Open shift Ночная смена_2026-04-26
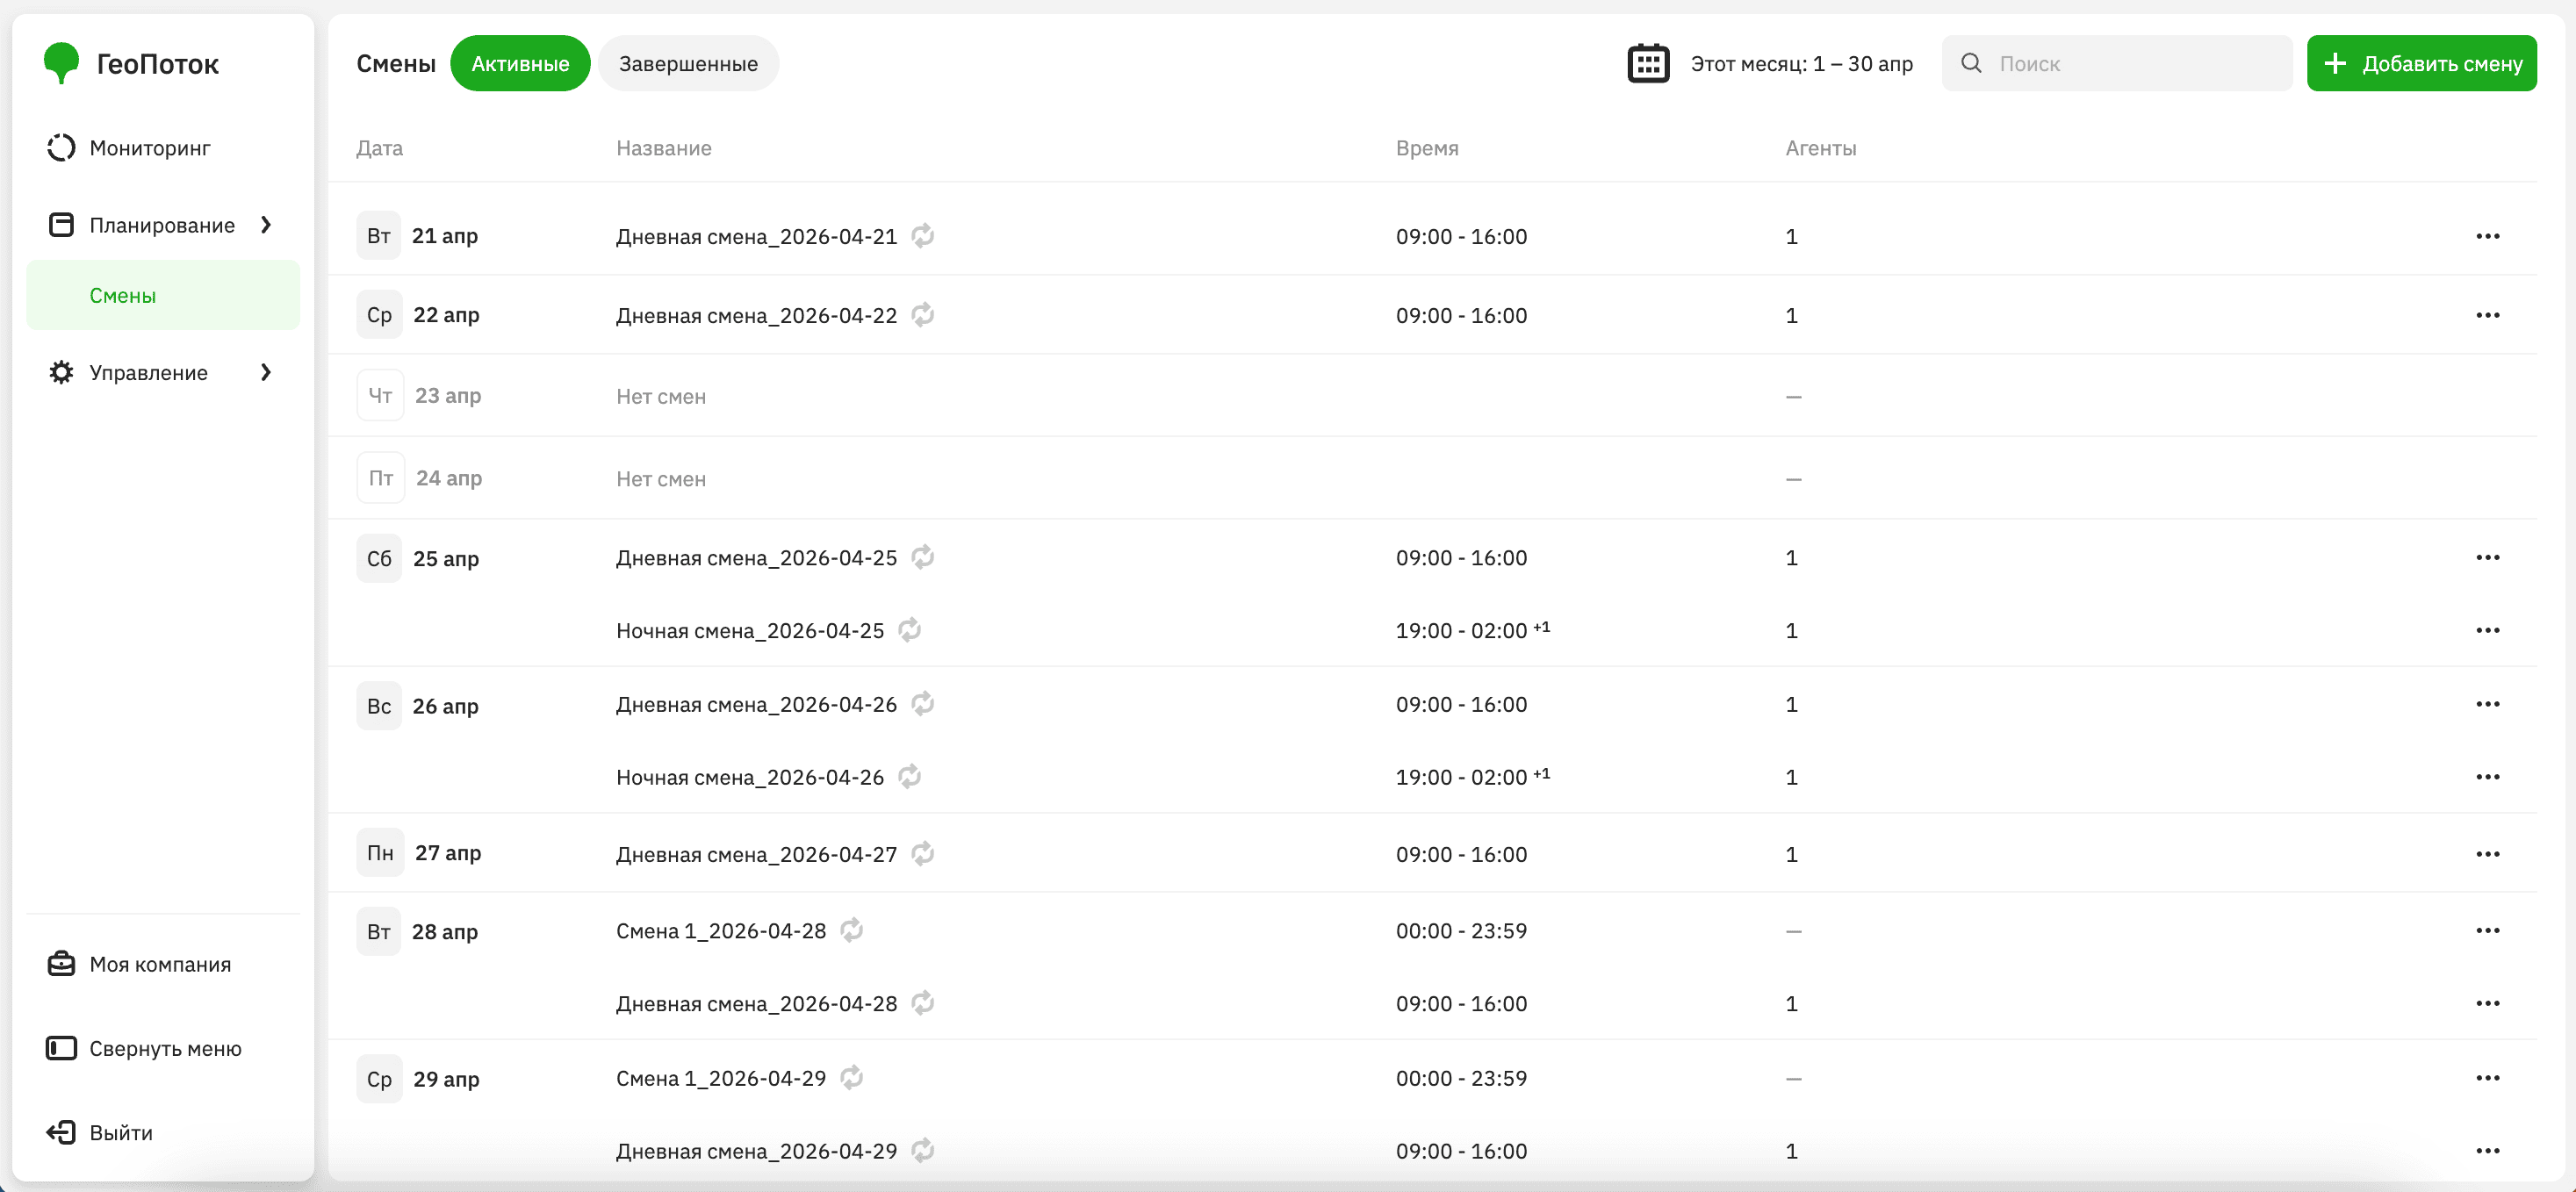Viewport: 2576px width, 1192px height. click(x=750, y=778)
